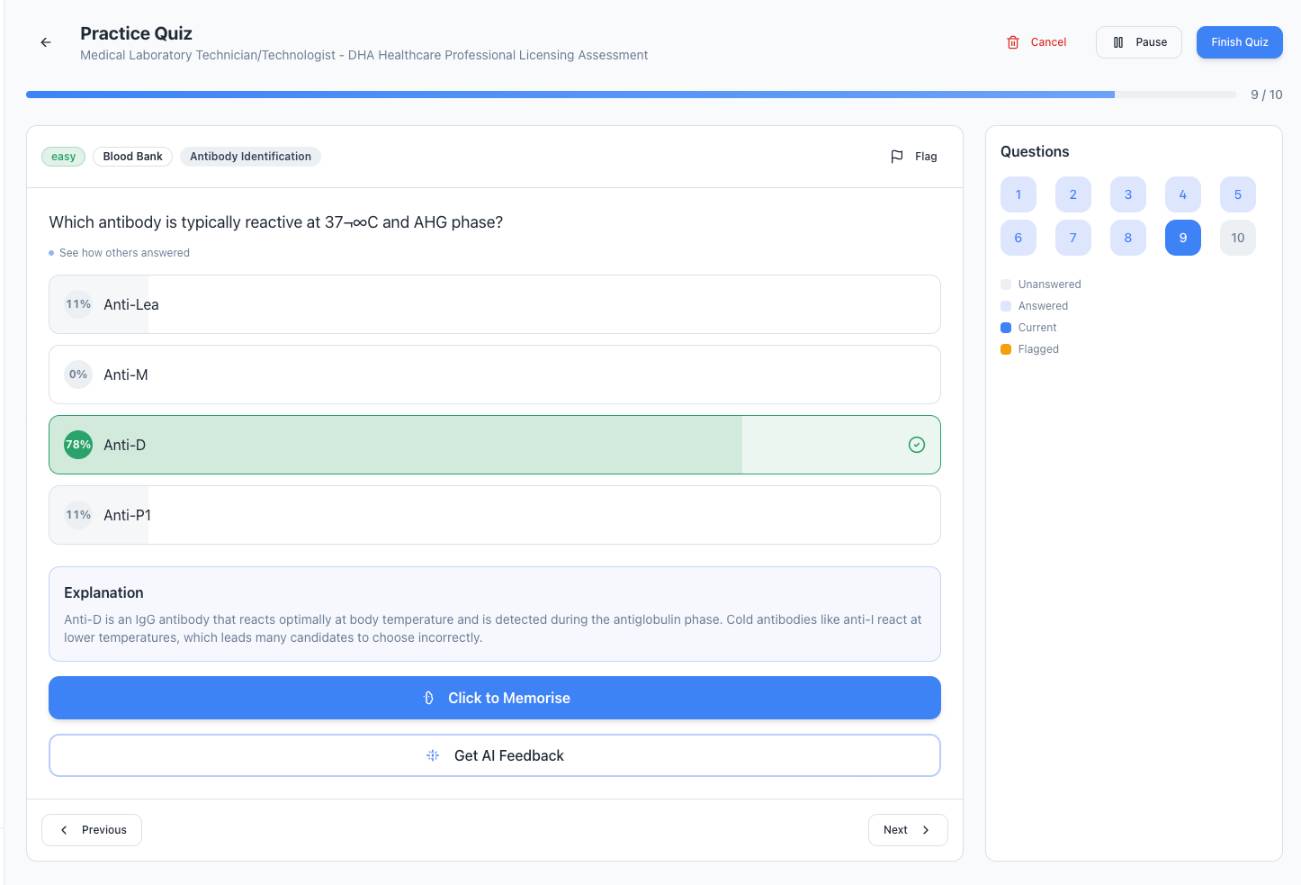
Task: Select the Anti-P1 answer option
Action: (x=494, y=515)
